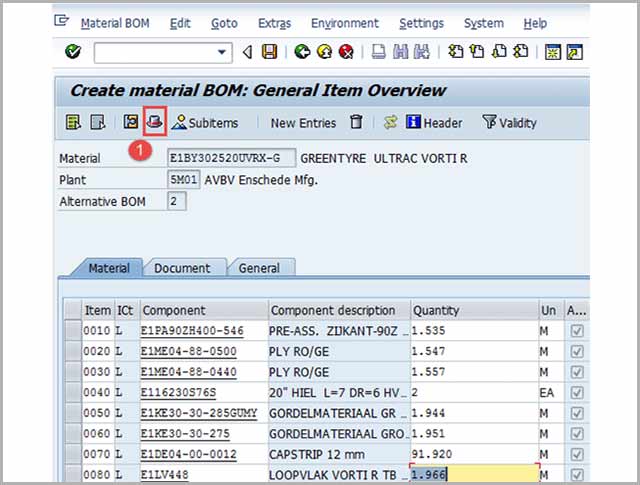Screen dimensions: 640x485
Task: Click the First Page icon
Action: coord(456,52)
